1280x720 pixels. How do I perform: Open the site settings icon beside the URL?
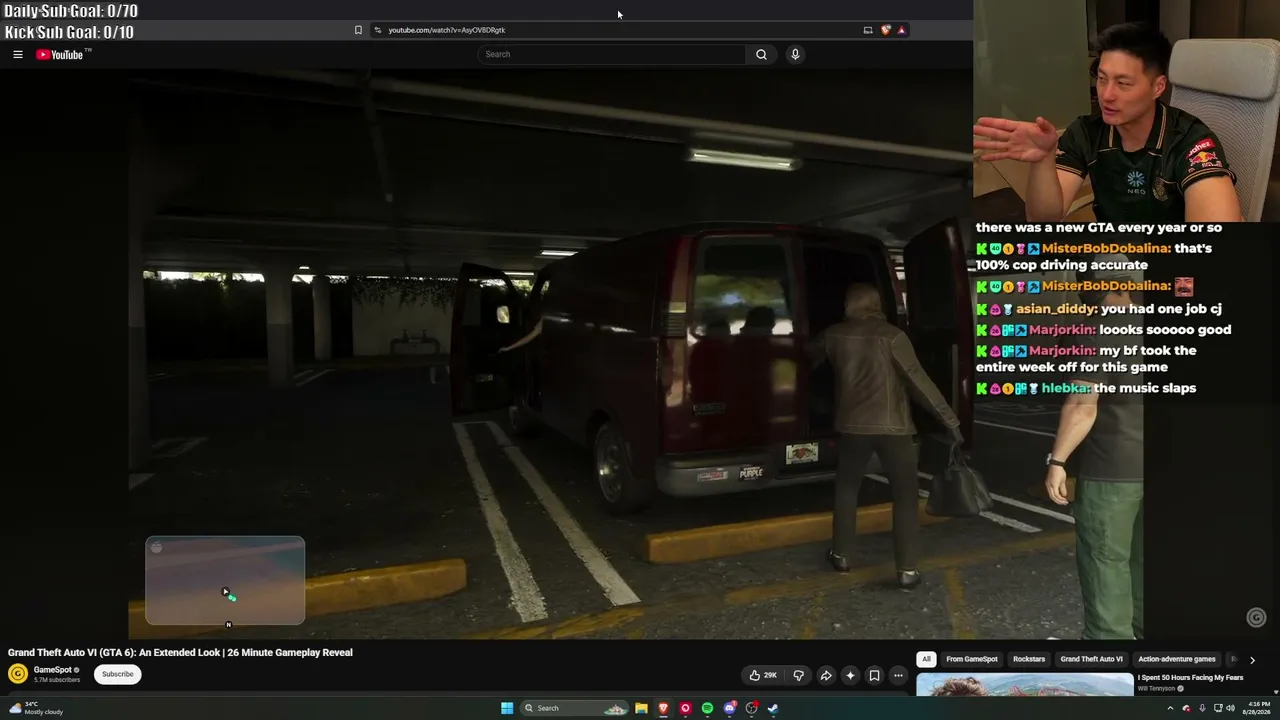click(377, 30)
